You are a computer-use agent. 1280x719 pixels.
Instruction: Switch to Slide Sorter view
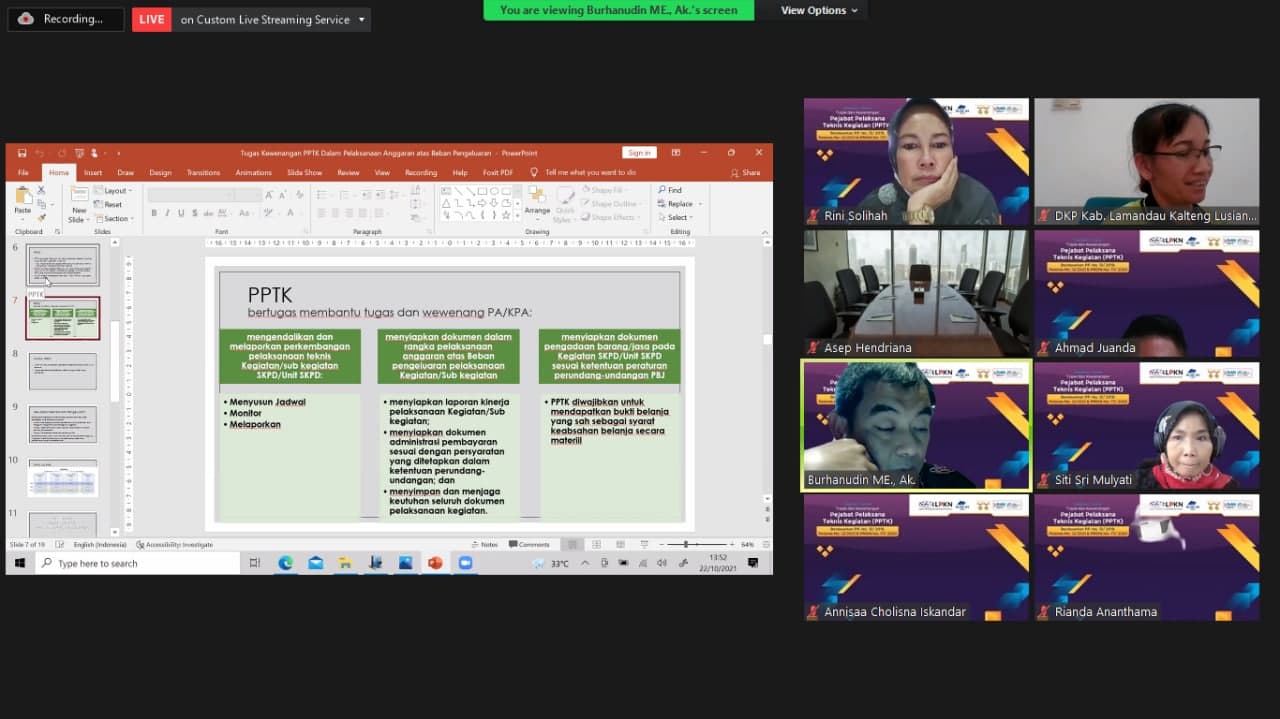(x=595, y=544)
